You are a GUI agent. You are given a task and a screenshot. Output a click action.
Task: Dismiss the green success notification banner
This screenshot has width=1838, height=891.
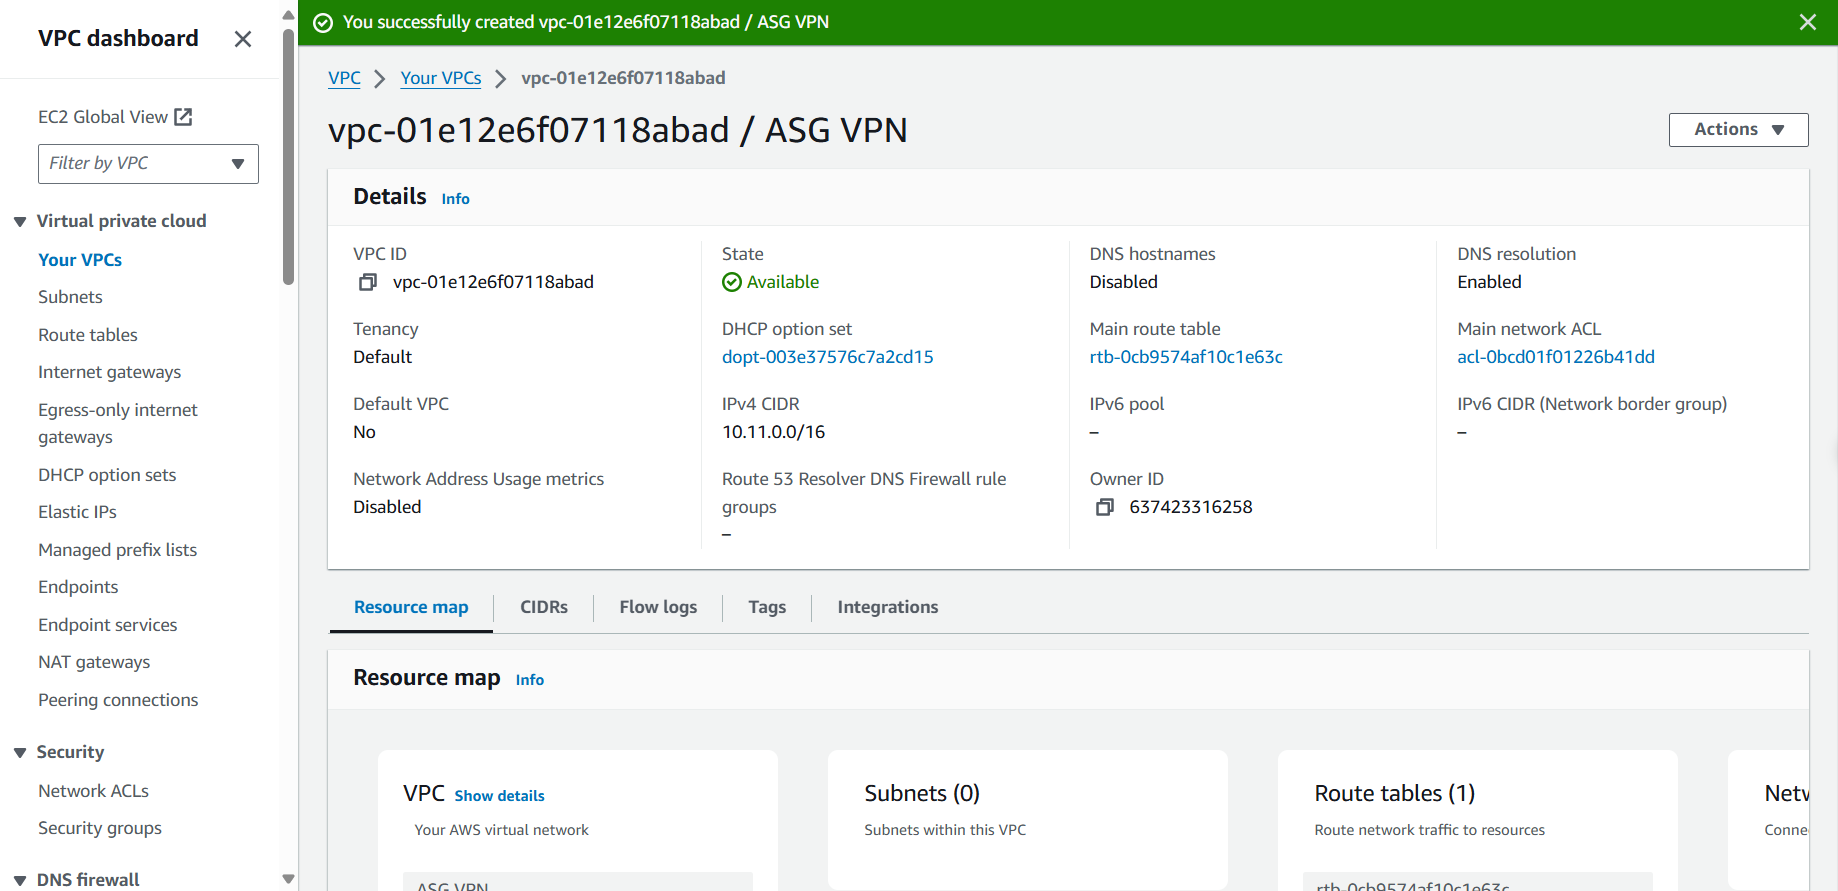pos(1808,22)
